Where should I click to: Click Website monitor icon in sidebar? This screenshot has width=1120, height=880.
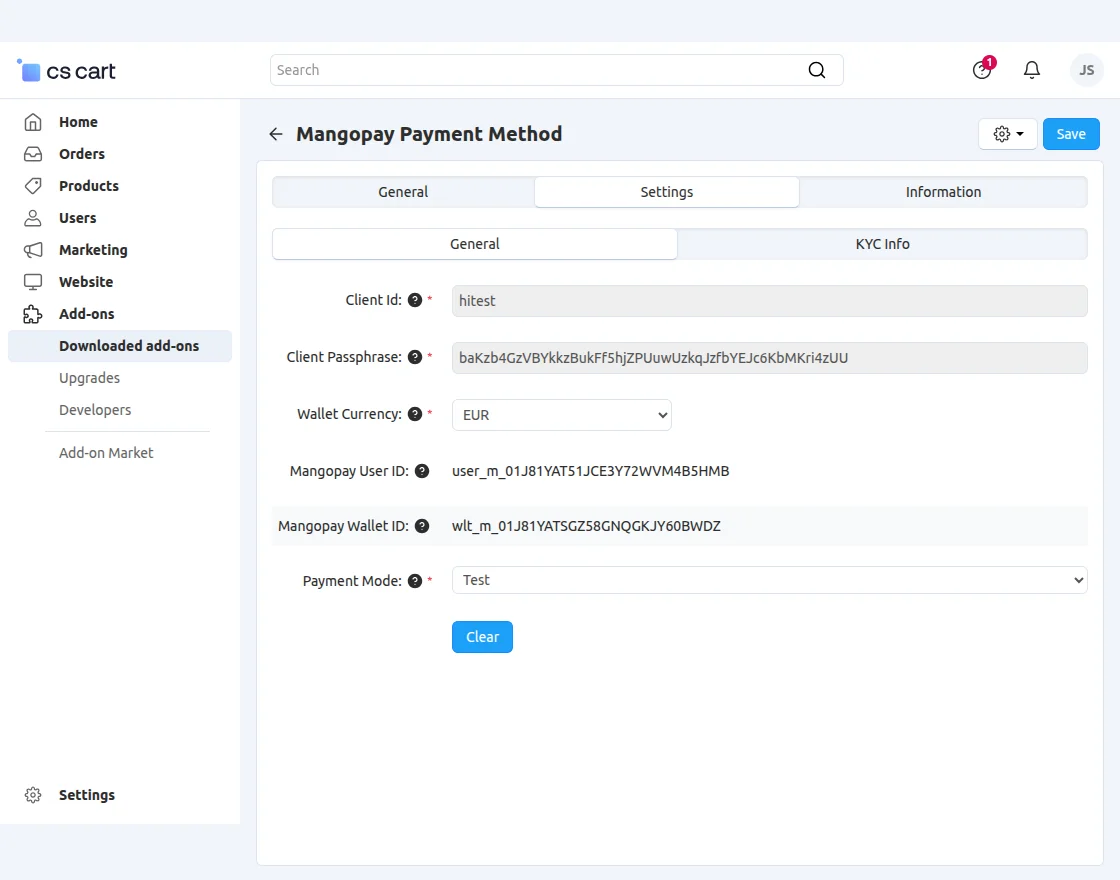tap(33, 282)
